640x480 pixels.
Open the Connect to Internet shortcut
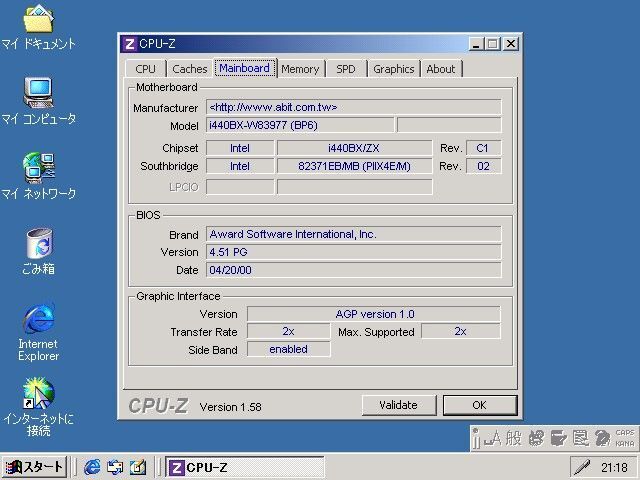[x=38, y=393]
